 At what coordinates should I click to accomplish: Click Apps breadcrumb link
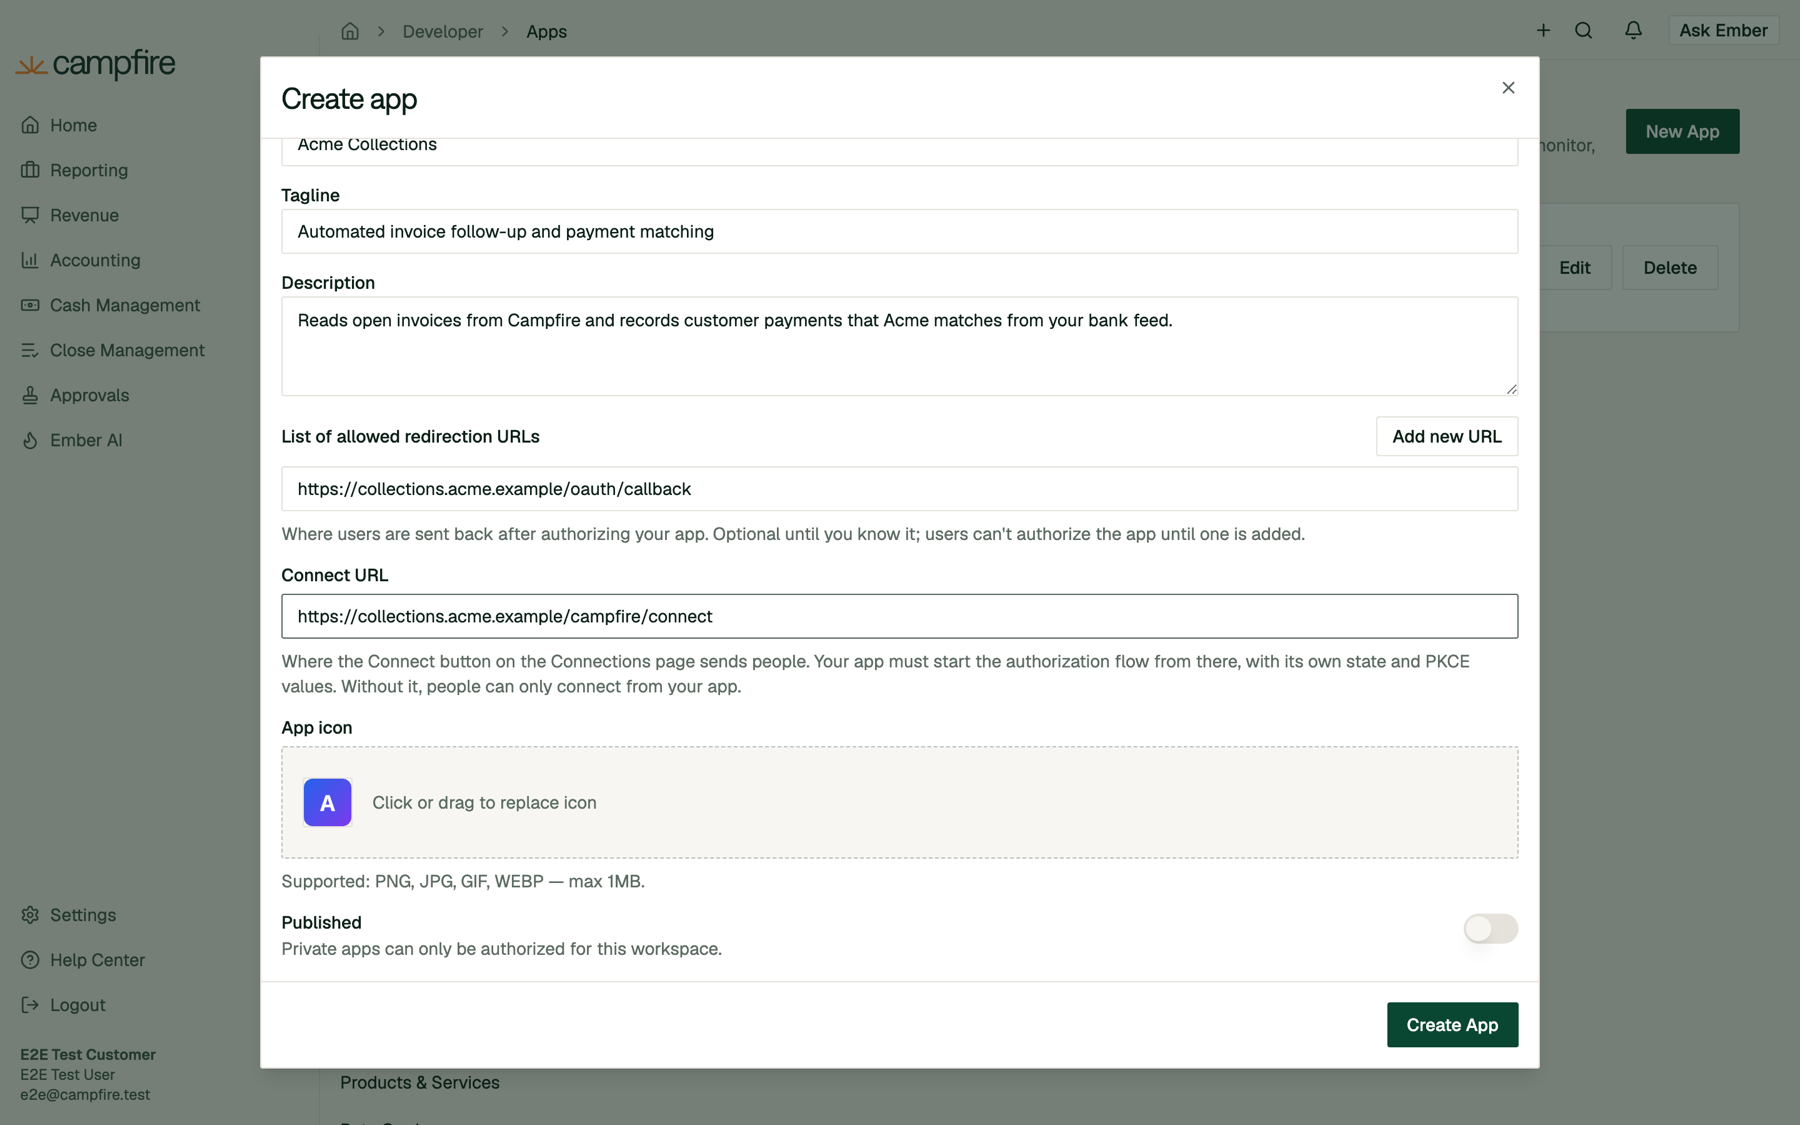point(546,31)
